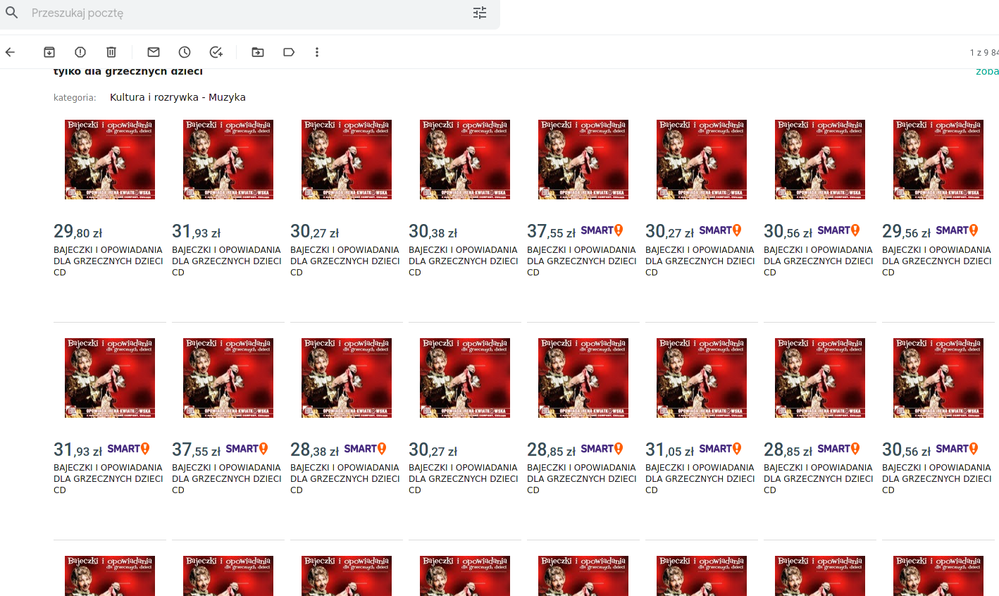Go back to inbox with the back arrow
999x596 pixels.
(10, 52)
